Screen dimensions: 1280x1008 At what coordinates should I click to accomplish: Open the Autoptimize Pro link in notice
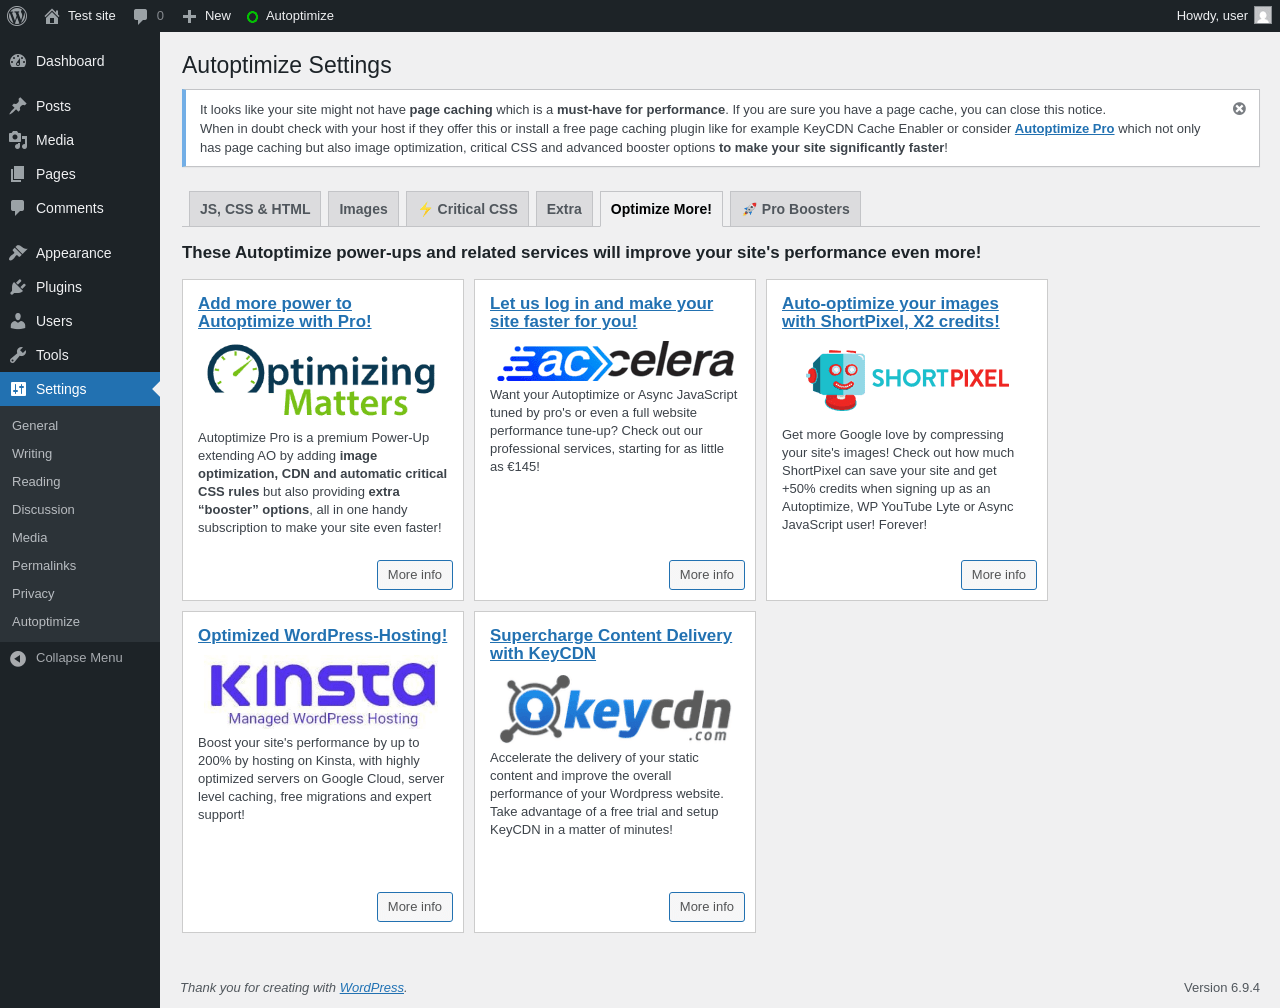click(x=1064, y=128)
